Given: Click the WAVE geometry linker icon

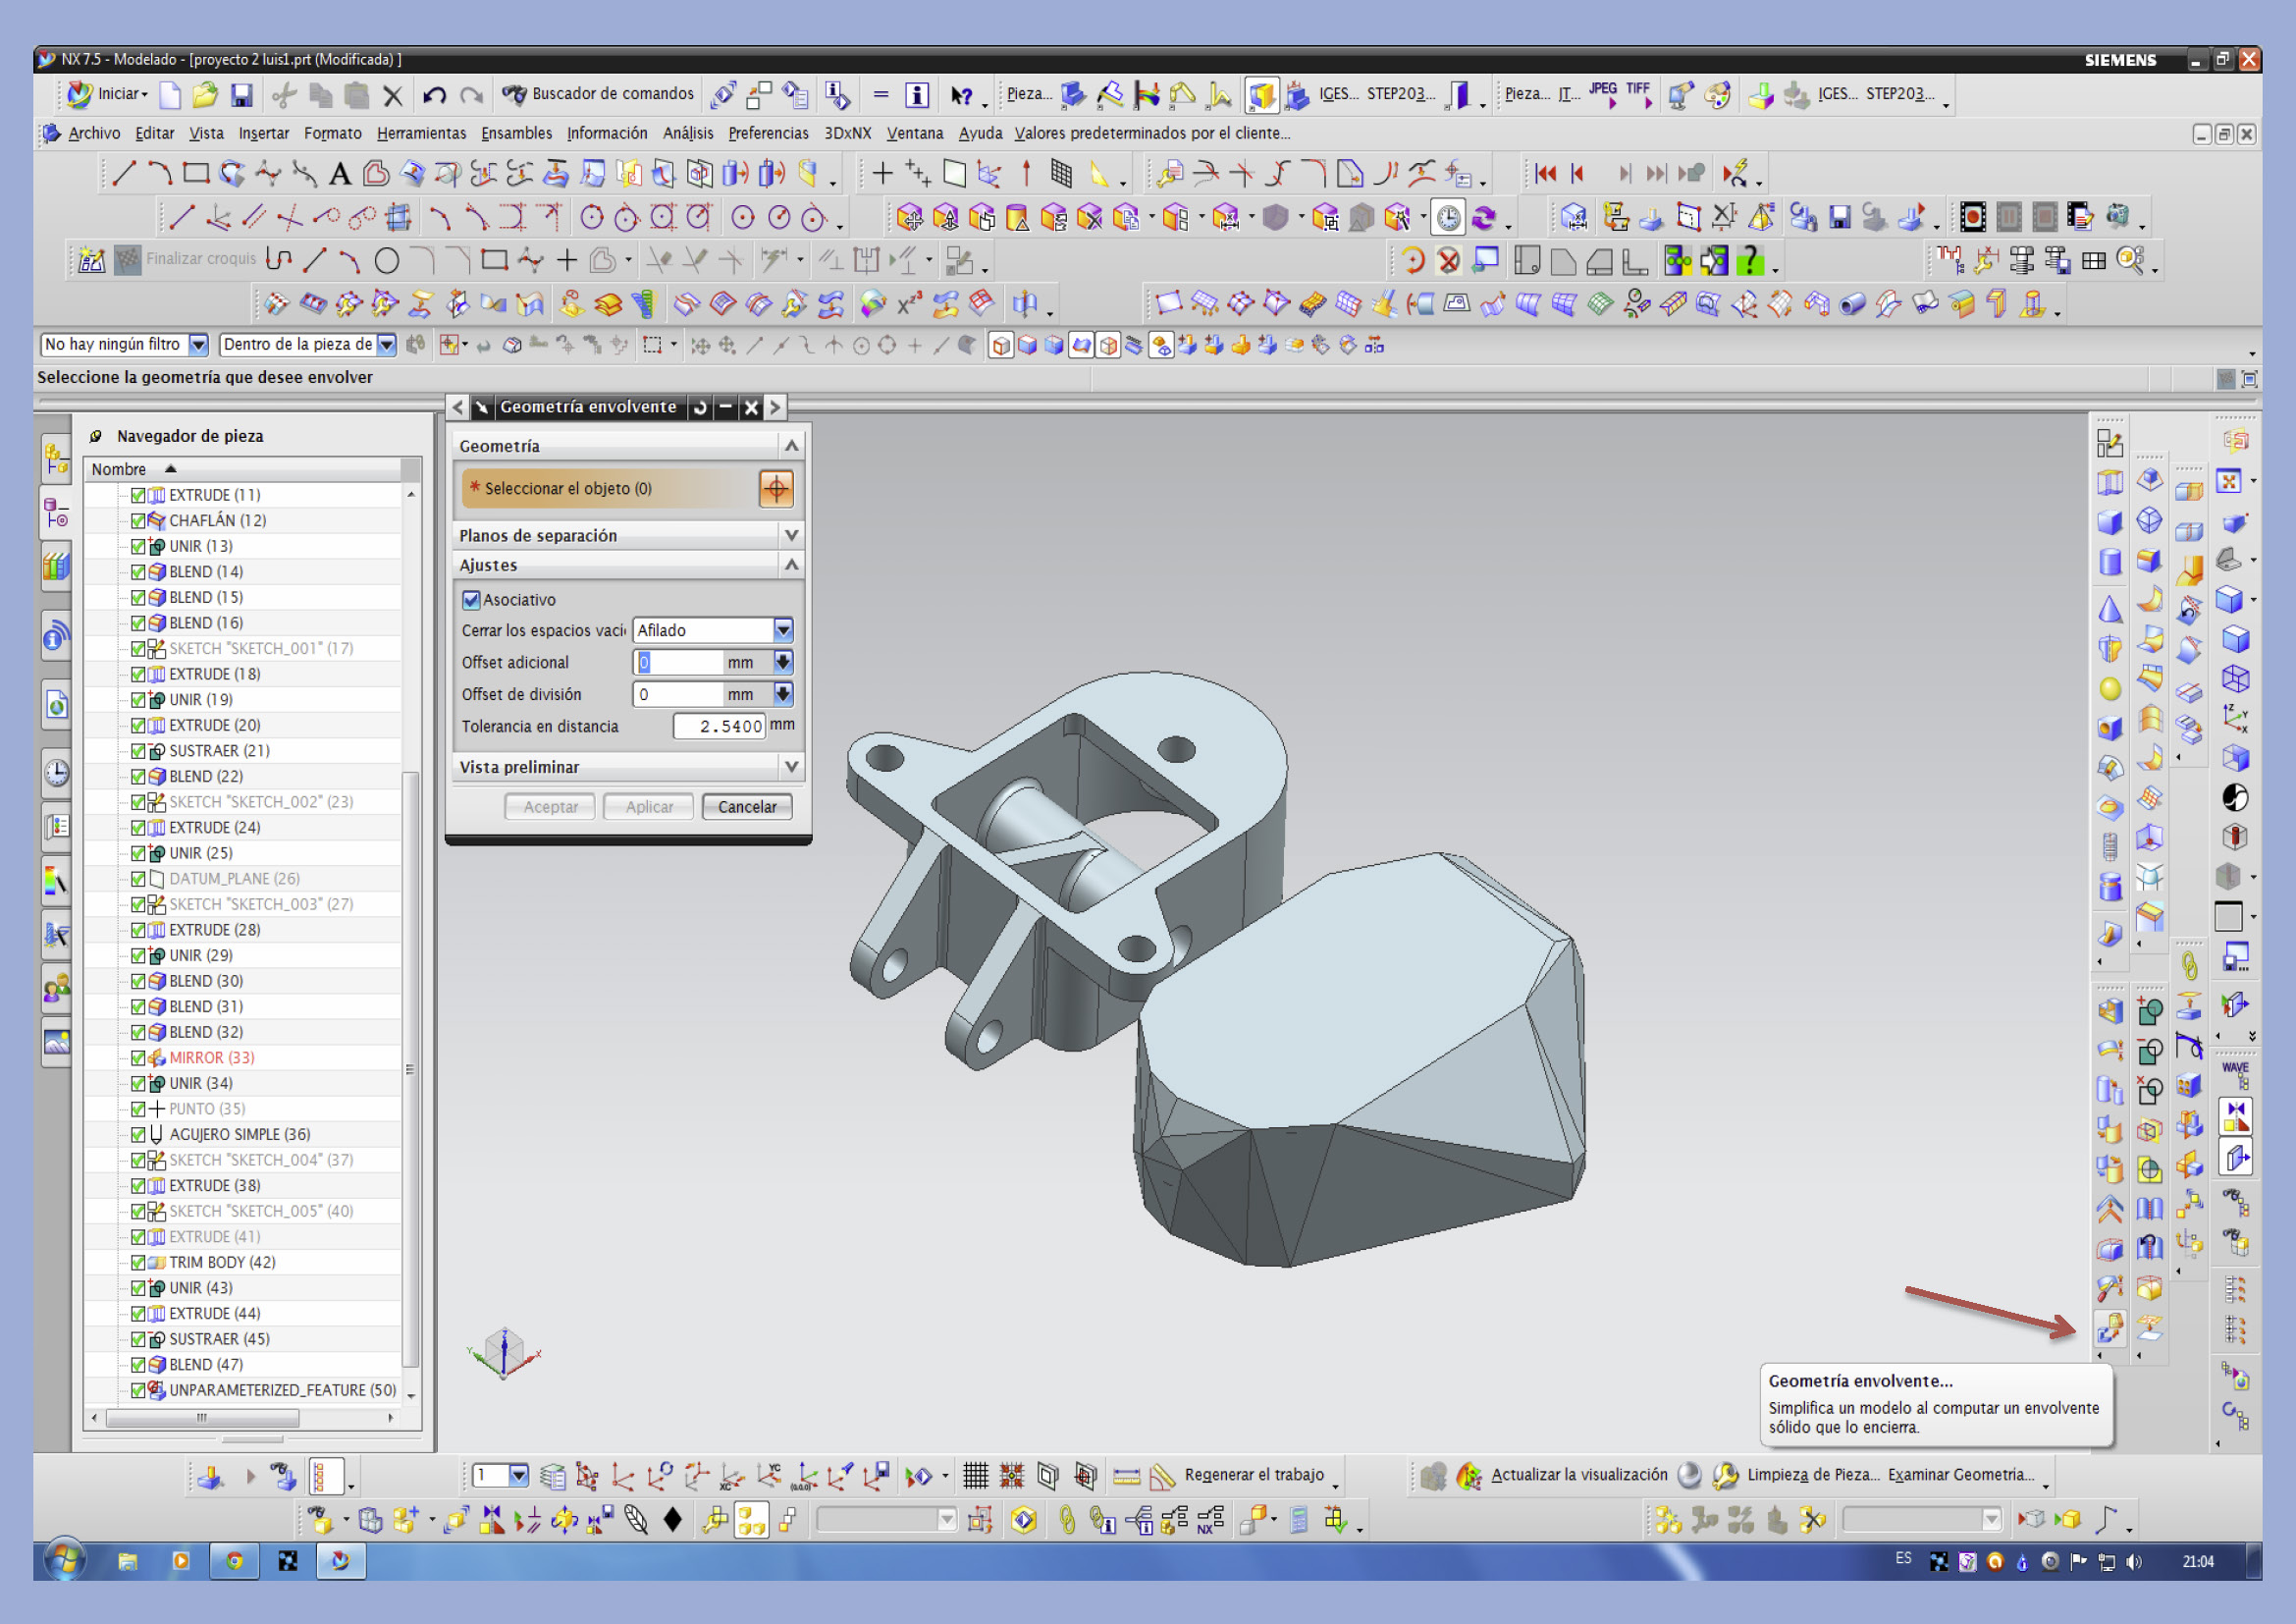Looking at the screenshot, I should tap(2236, 1073).
